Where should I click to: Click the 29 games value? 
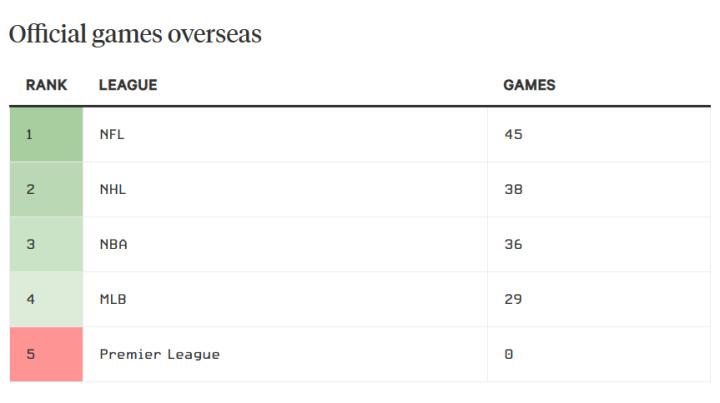[513, 299]
